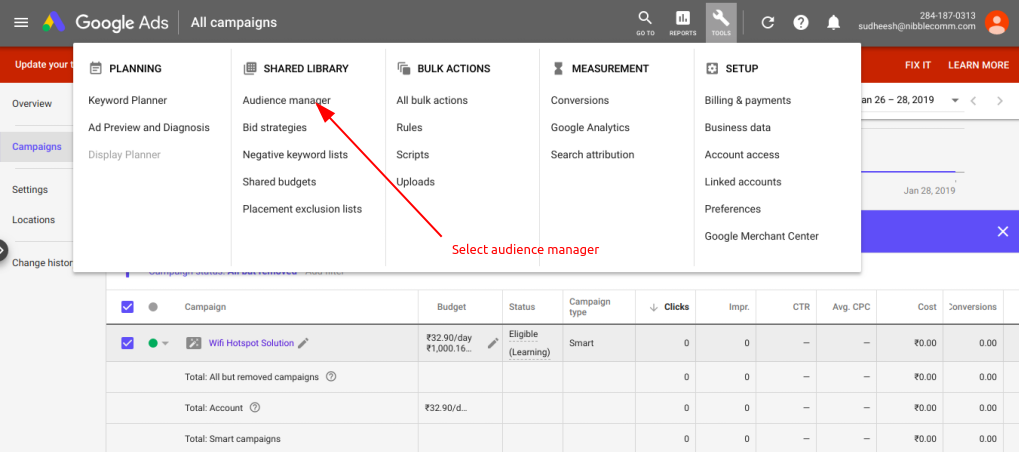Click the Setup section icon

[712, 68]
